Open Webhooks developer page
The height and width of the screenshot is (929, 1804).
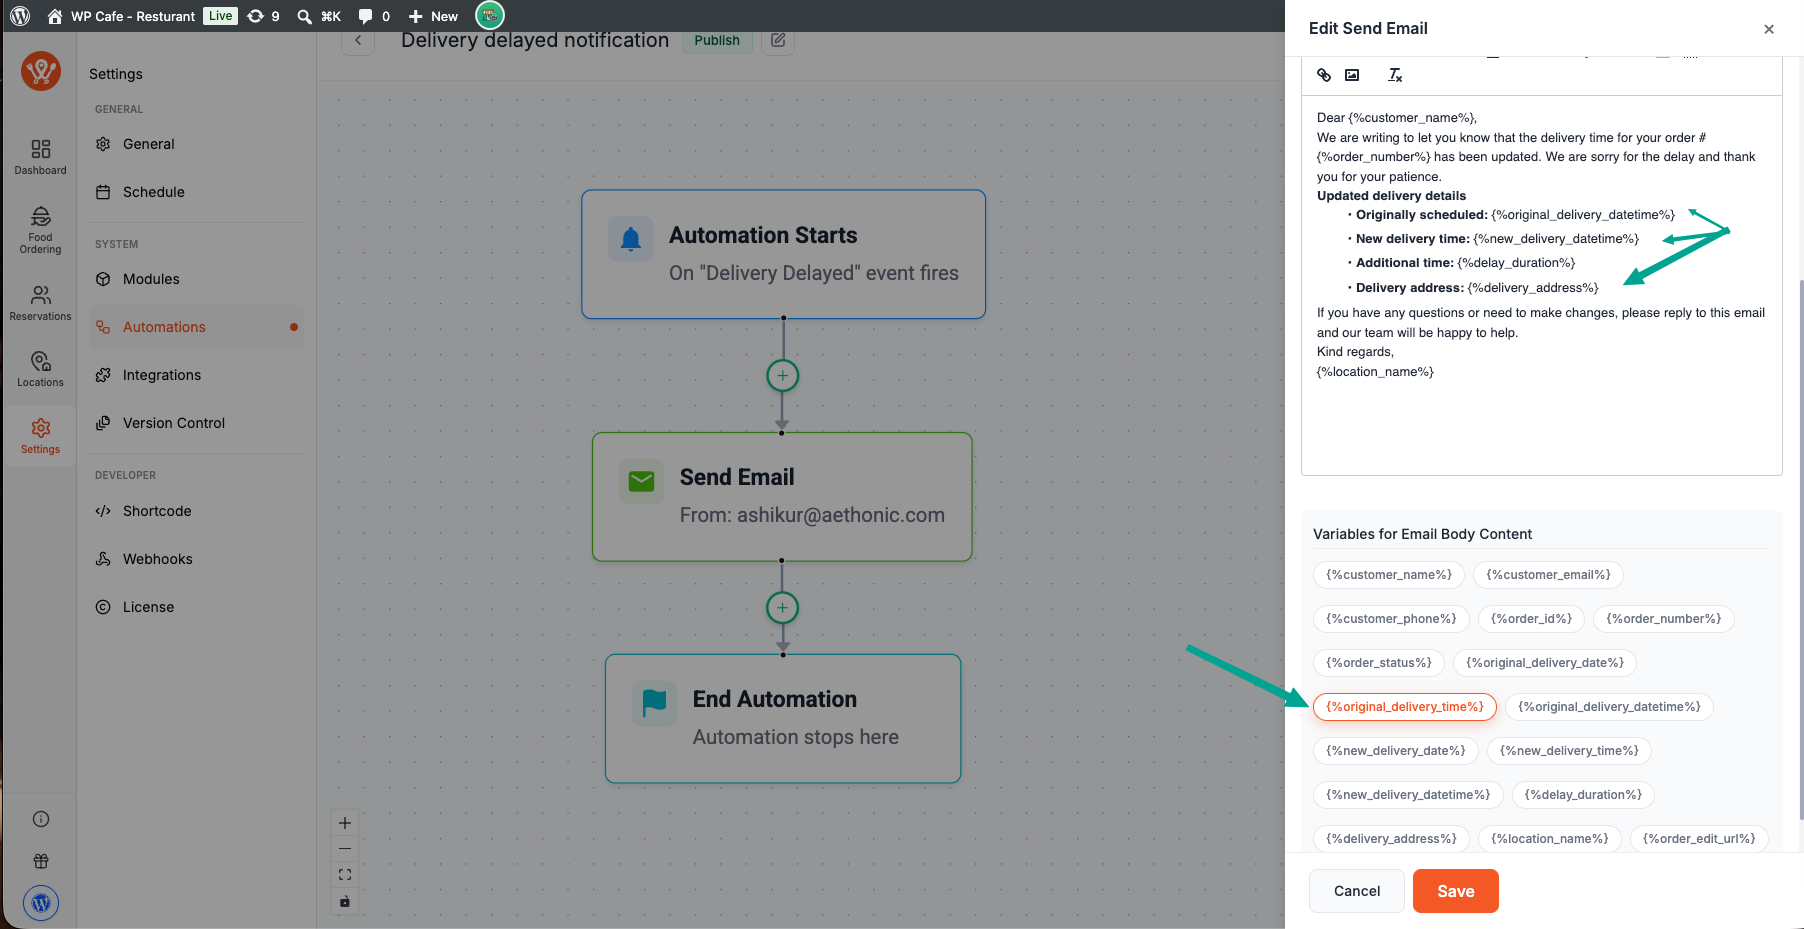[196, 559]
